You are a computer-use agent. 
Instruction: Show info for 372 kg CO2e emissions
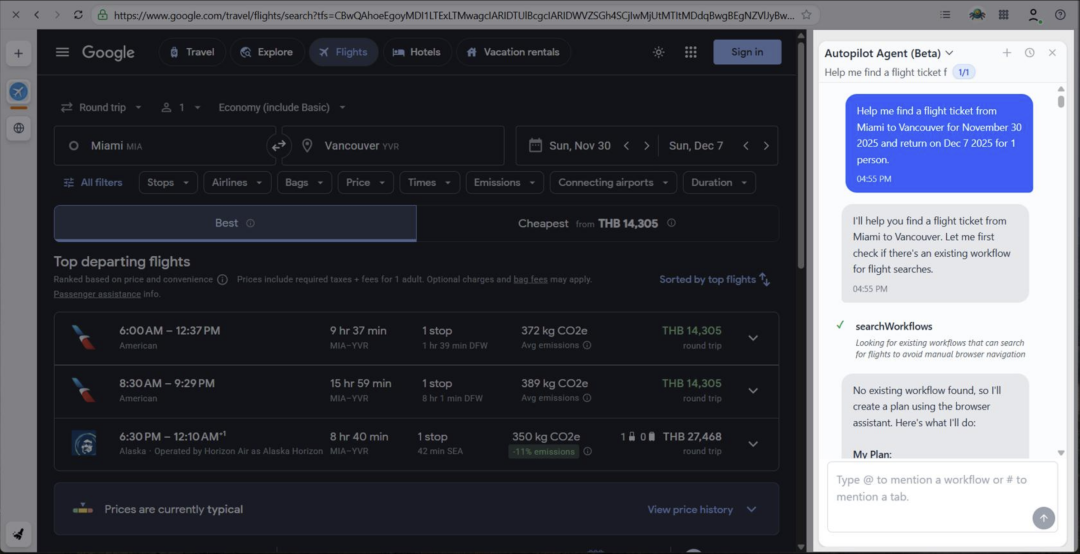[587, 345]
